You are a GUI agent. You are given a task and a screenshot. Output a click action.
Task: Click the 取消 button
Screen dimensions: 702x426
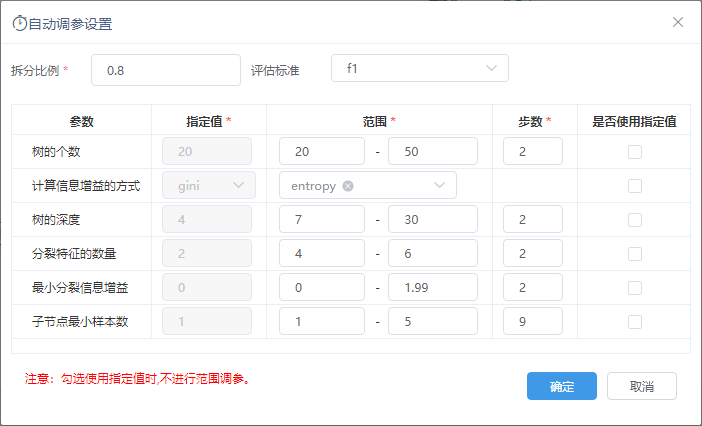click(x=642, y=386)
